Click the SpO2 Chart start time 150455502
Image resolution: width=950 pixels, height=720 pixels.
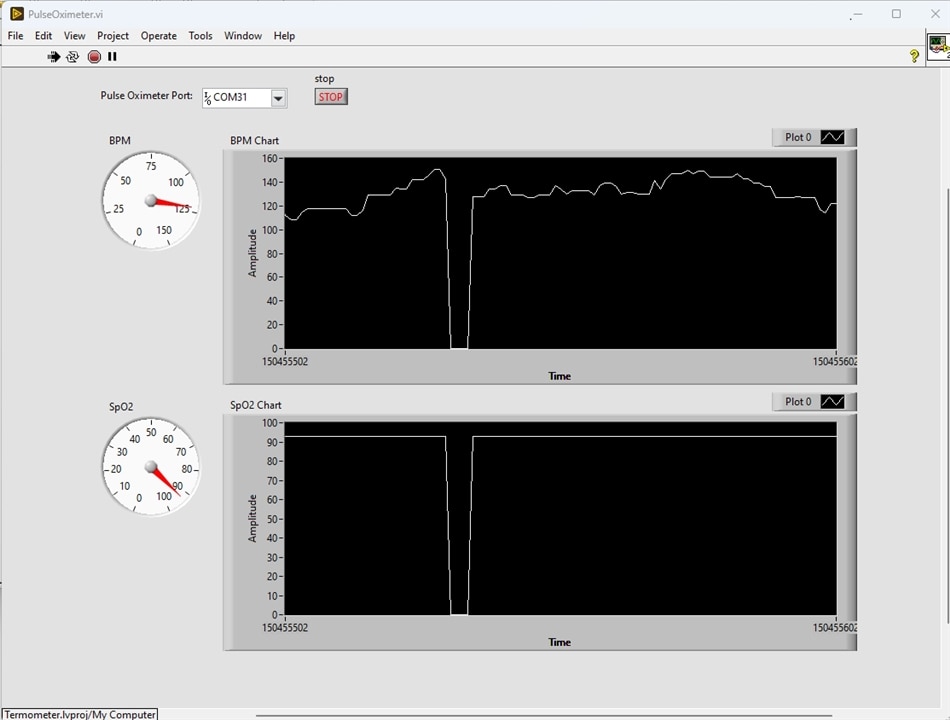(285, 628)
